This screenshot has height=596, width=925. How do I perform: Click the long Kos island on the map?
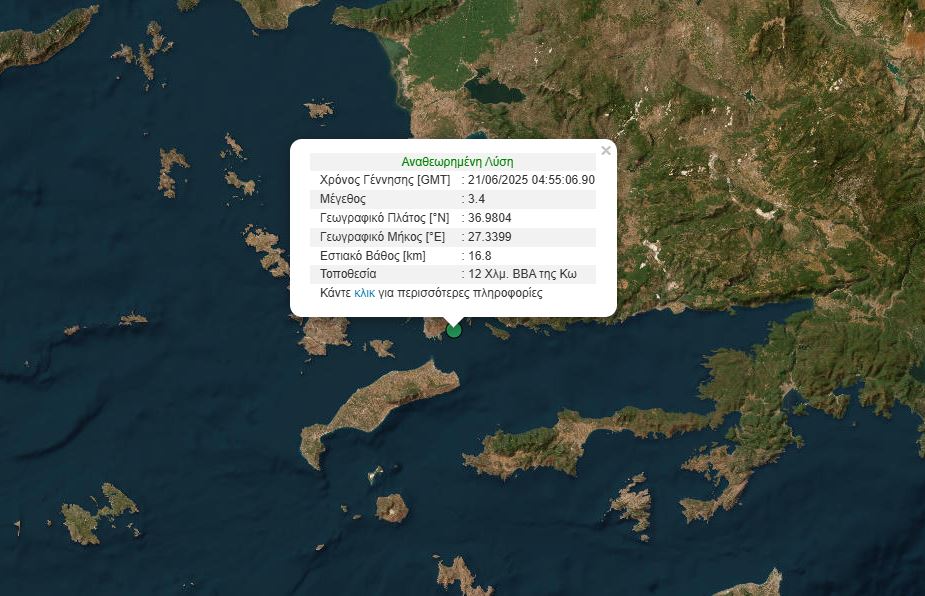380,406
